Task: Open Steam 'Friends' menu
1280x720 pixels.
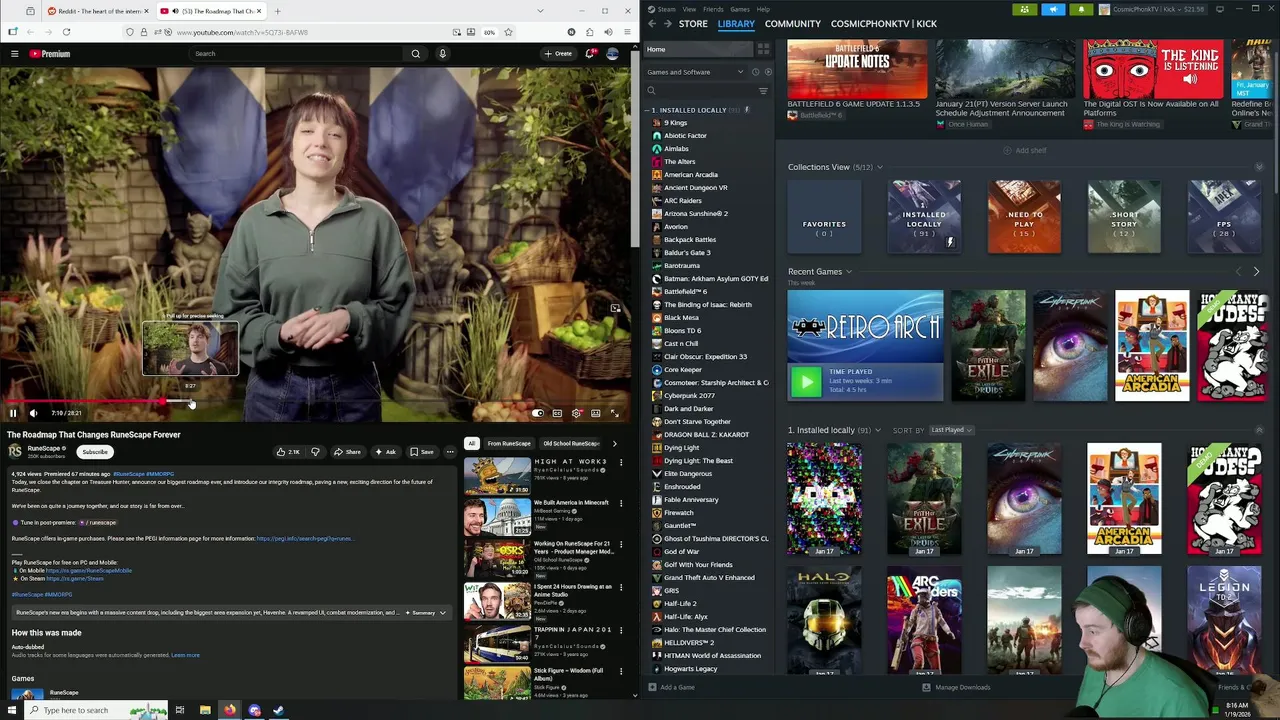Action: [x=713, y=9]
